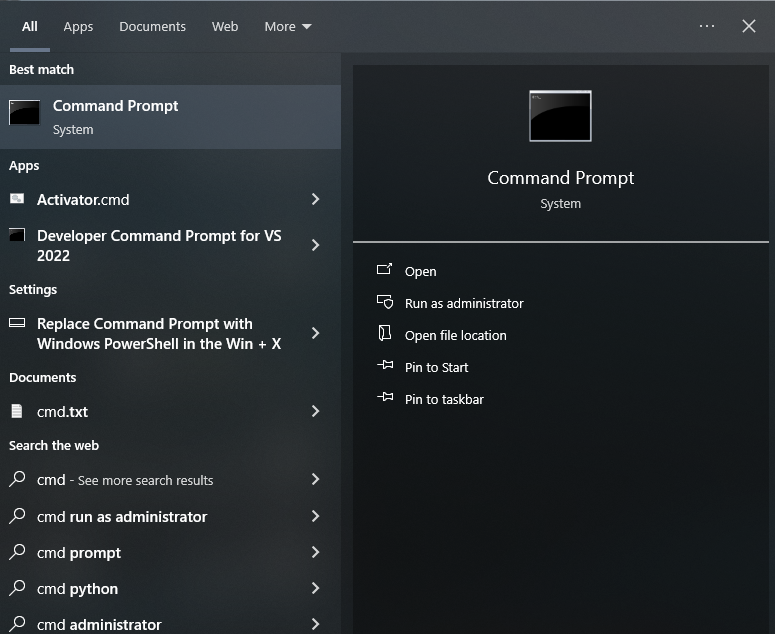Open Replace Command Prompt with PowerShell setting

[159, 334]
